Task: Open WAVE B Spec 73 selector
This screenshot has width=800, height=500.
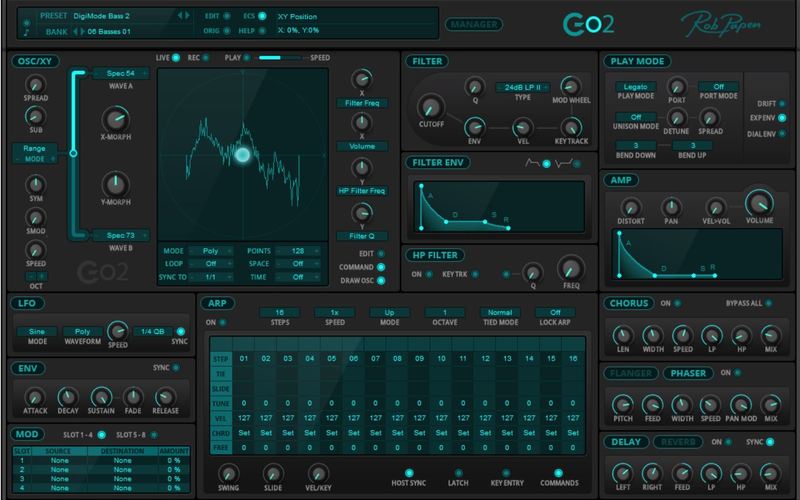Action: click(121, 235)
